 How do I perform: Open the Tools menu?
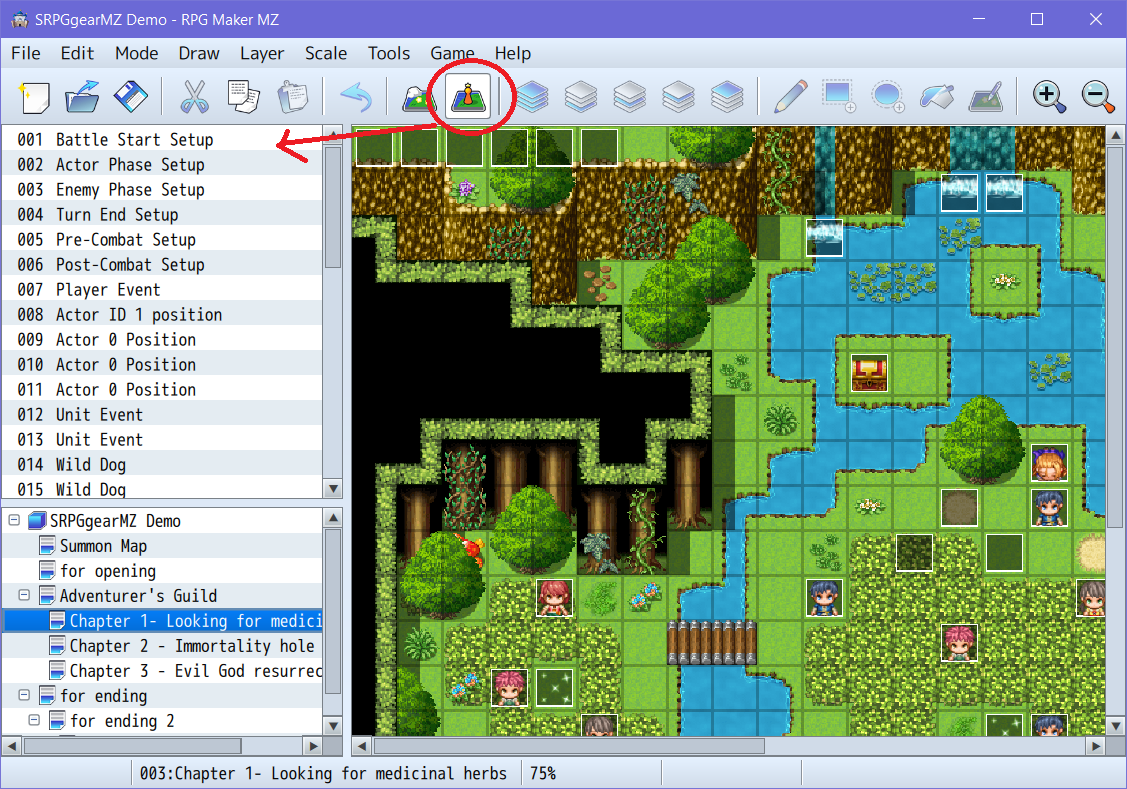389,53
